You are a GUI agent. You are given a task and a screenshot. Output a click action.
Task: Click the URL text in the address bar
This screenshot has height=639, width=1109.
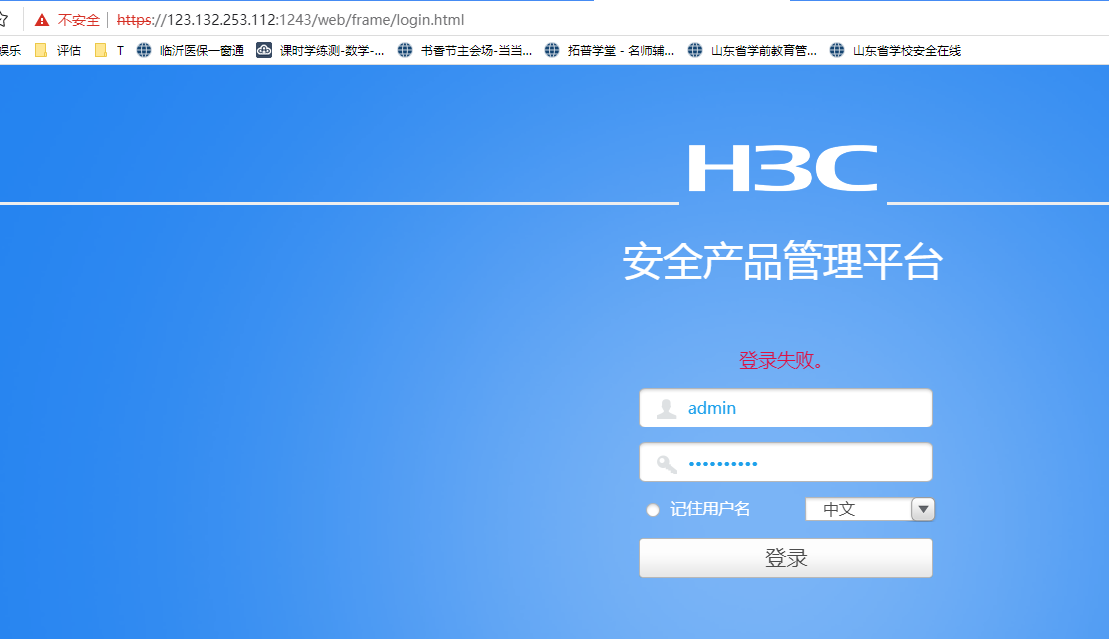tap(290, 20)
